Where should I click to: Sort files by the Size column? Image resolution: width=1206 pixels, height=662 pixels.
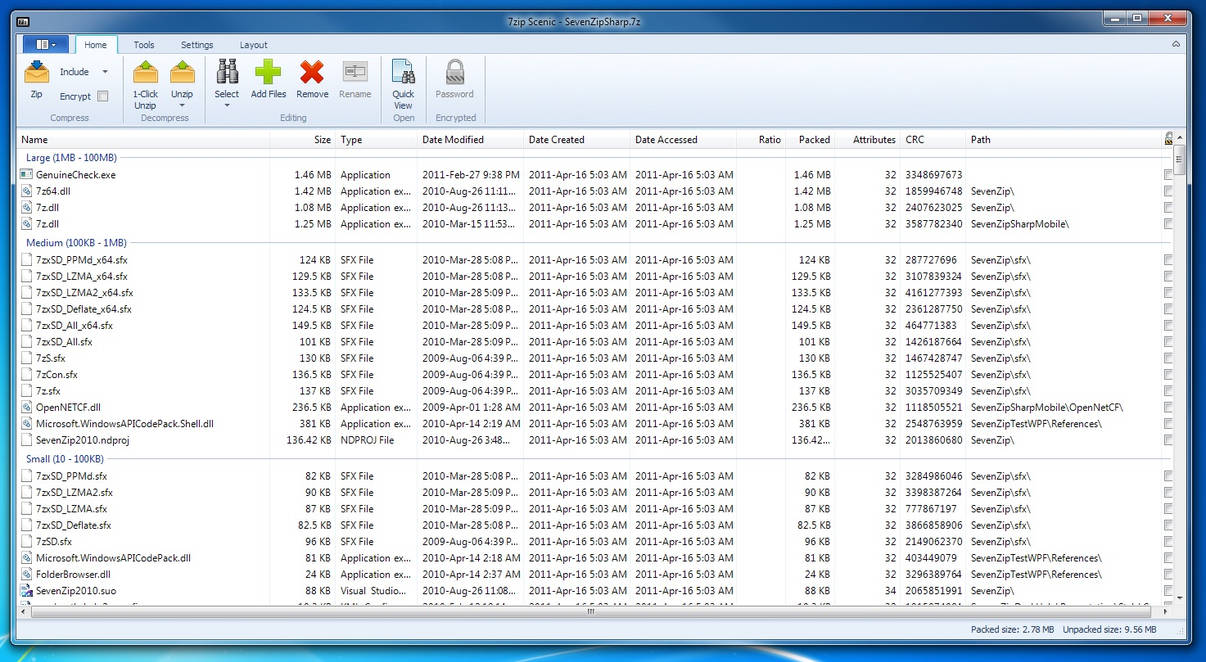[322, 139]
